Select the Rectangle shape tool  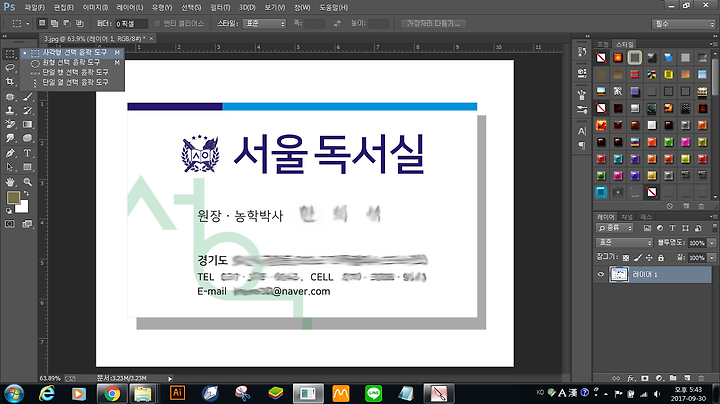coord(28,167)
